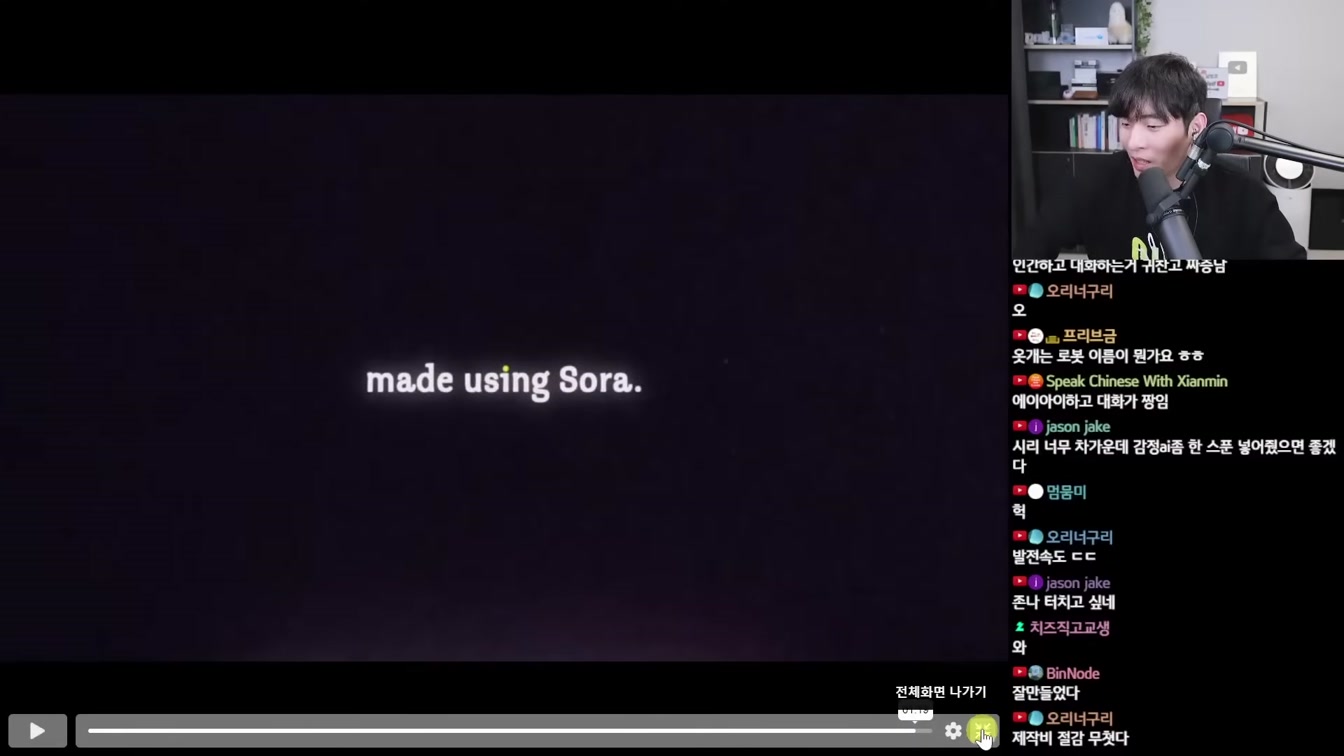Click 오리너구리 name above '제작비 절감 무쳣다'

1079,718
